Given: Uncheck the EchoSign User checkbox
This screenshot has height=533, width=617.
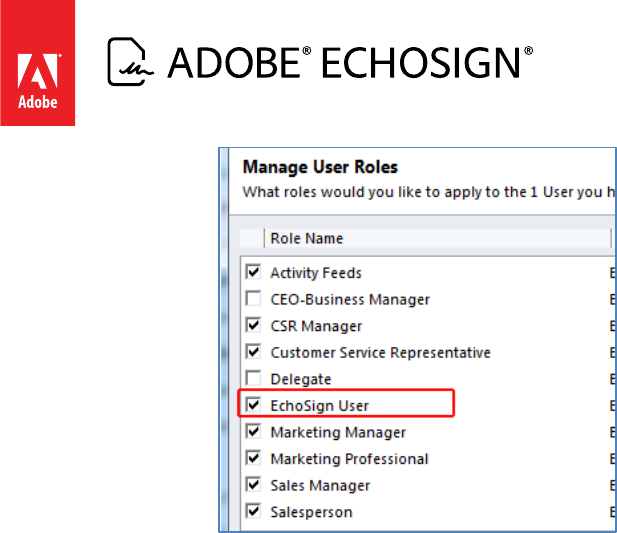Looking at the screenshot, I should coord(253,405).
